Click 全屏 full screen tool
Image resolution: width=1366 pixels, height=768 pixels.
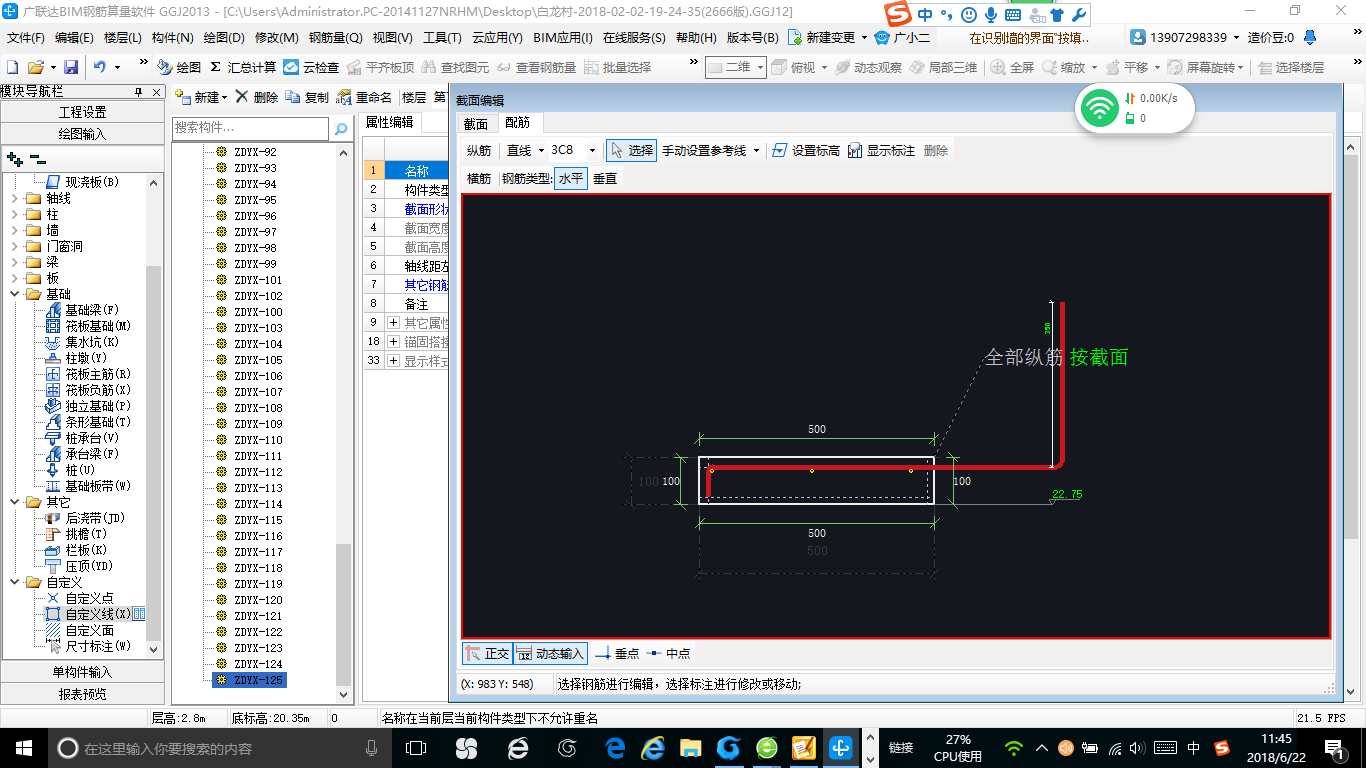[1013, 67]
